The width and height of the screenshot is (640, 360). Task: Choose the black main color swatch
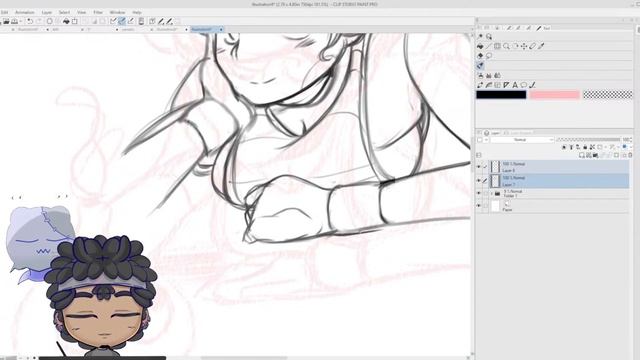coord(501,95)
